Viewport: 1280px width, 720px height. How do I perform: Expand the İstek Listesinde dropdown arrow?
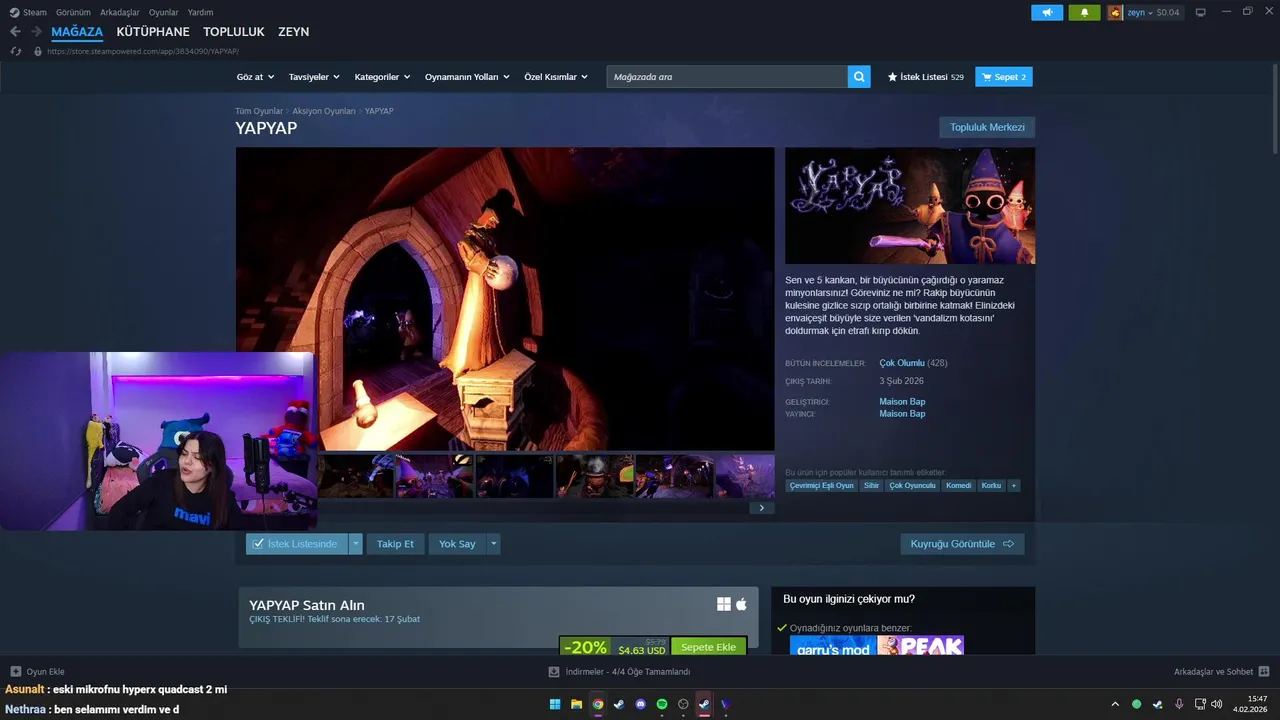[355, 544]
